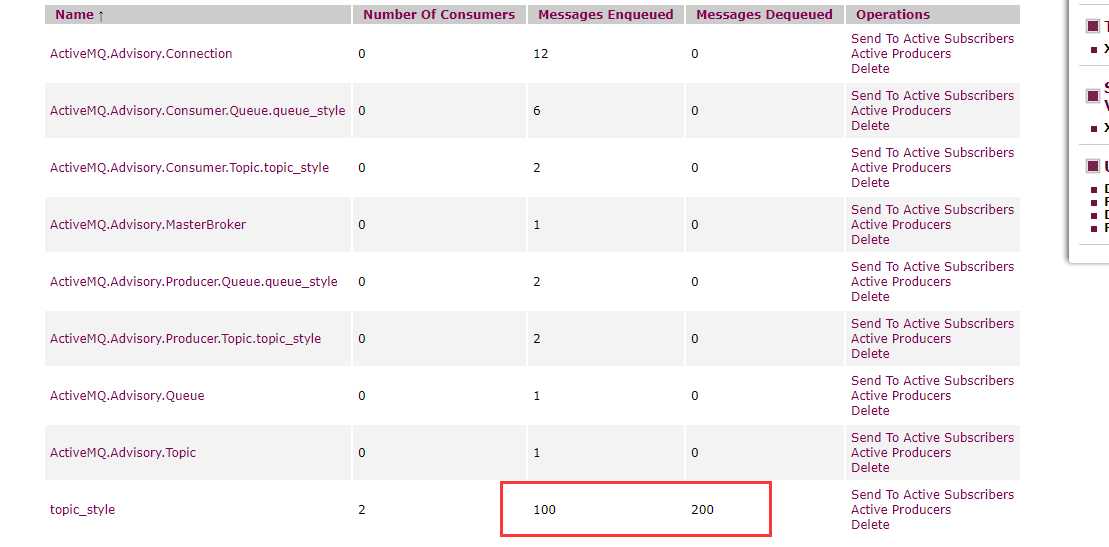The width and height of the screenshot is (1109, 547).
Task: Select enqueued value 12 for Advisory.Connection
Action: 540,54
